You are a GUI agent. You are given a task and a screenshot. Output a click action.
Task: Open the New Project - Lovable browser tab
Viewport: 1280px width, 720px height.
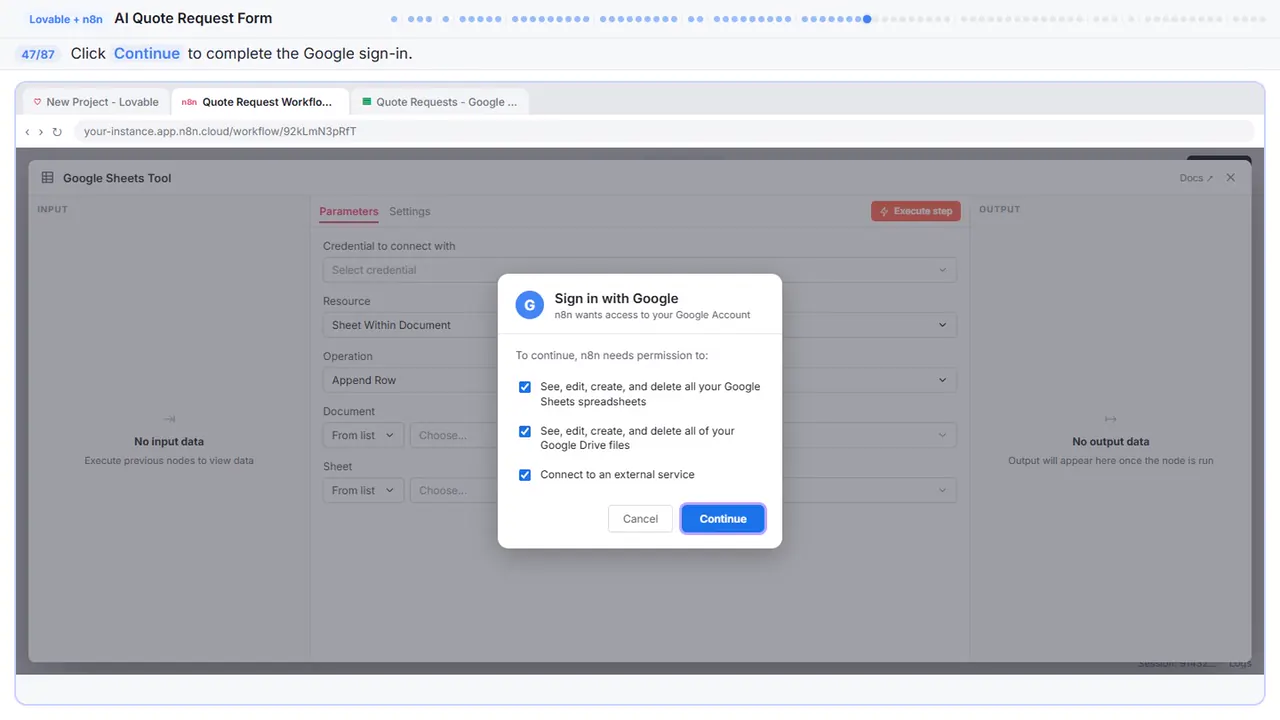(x=96, y=102)
